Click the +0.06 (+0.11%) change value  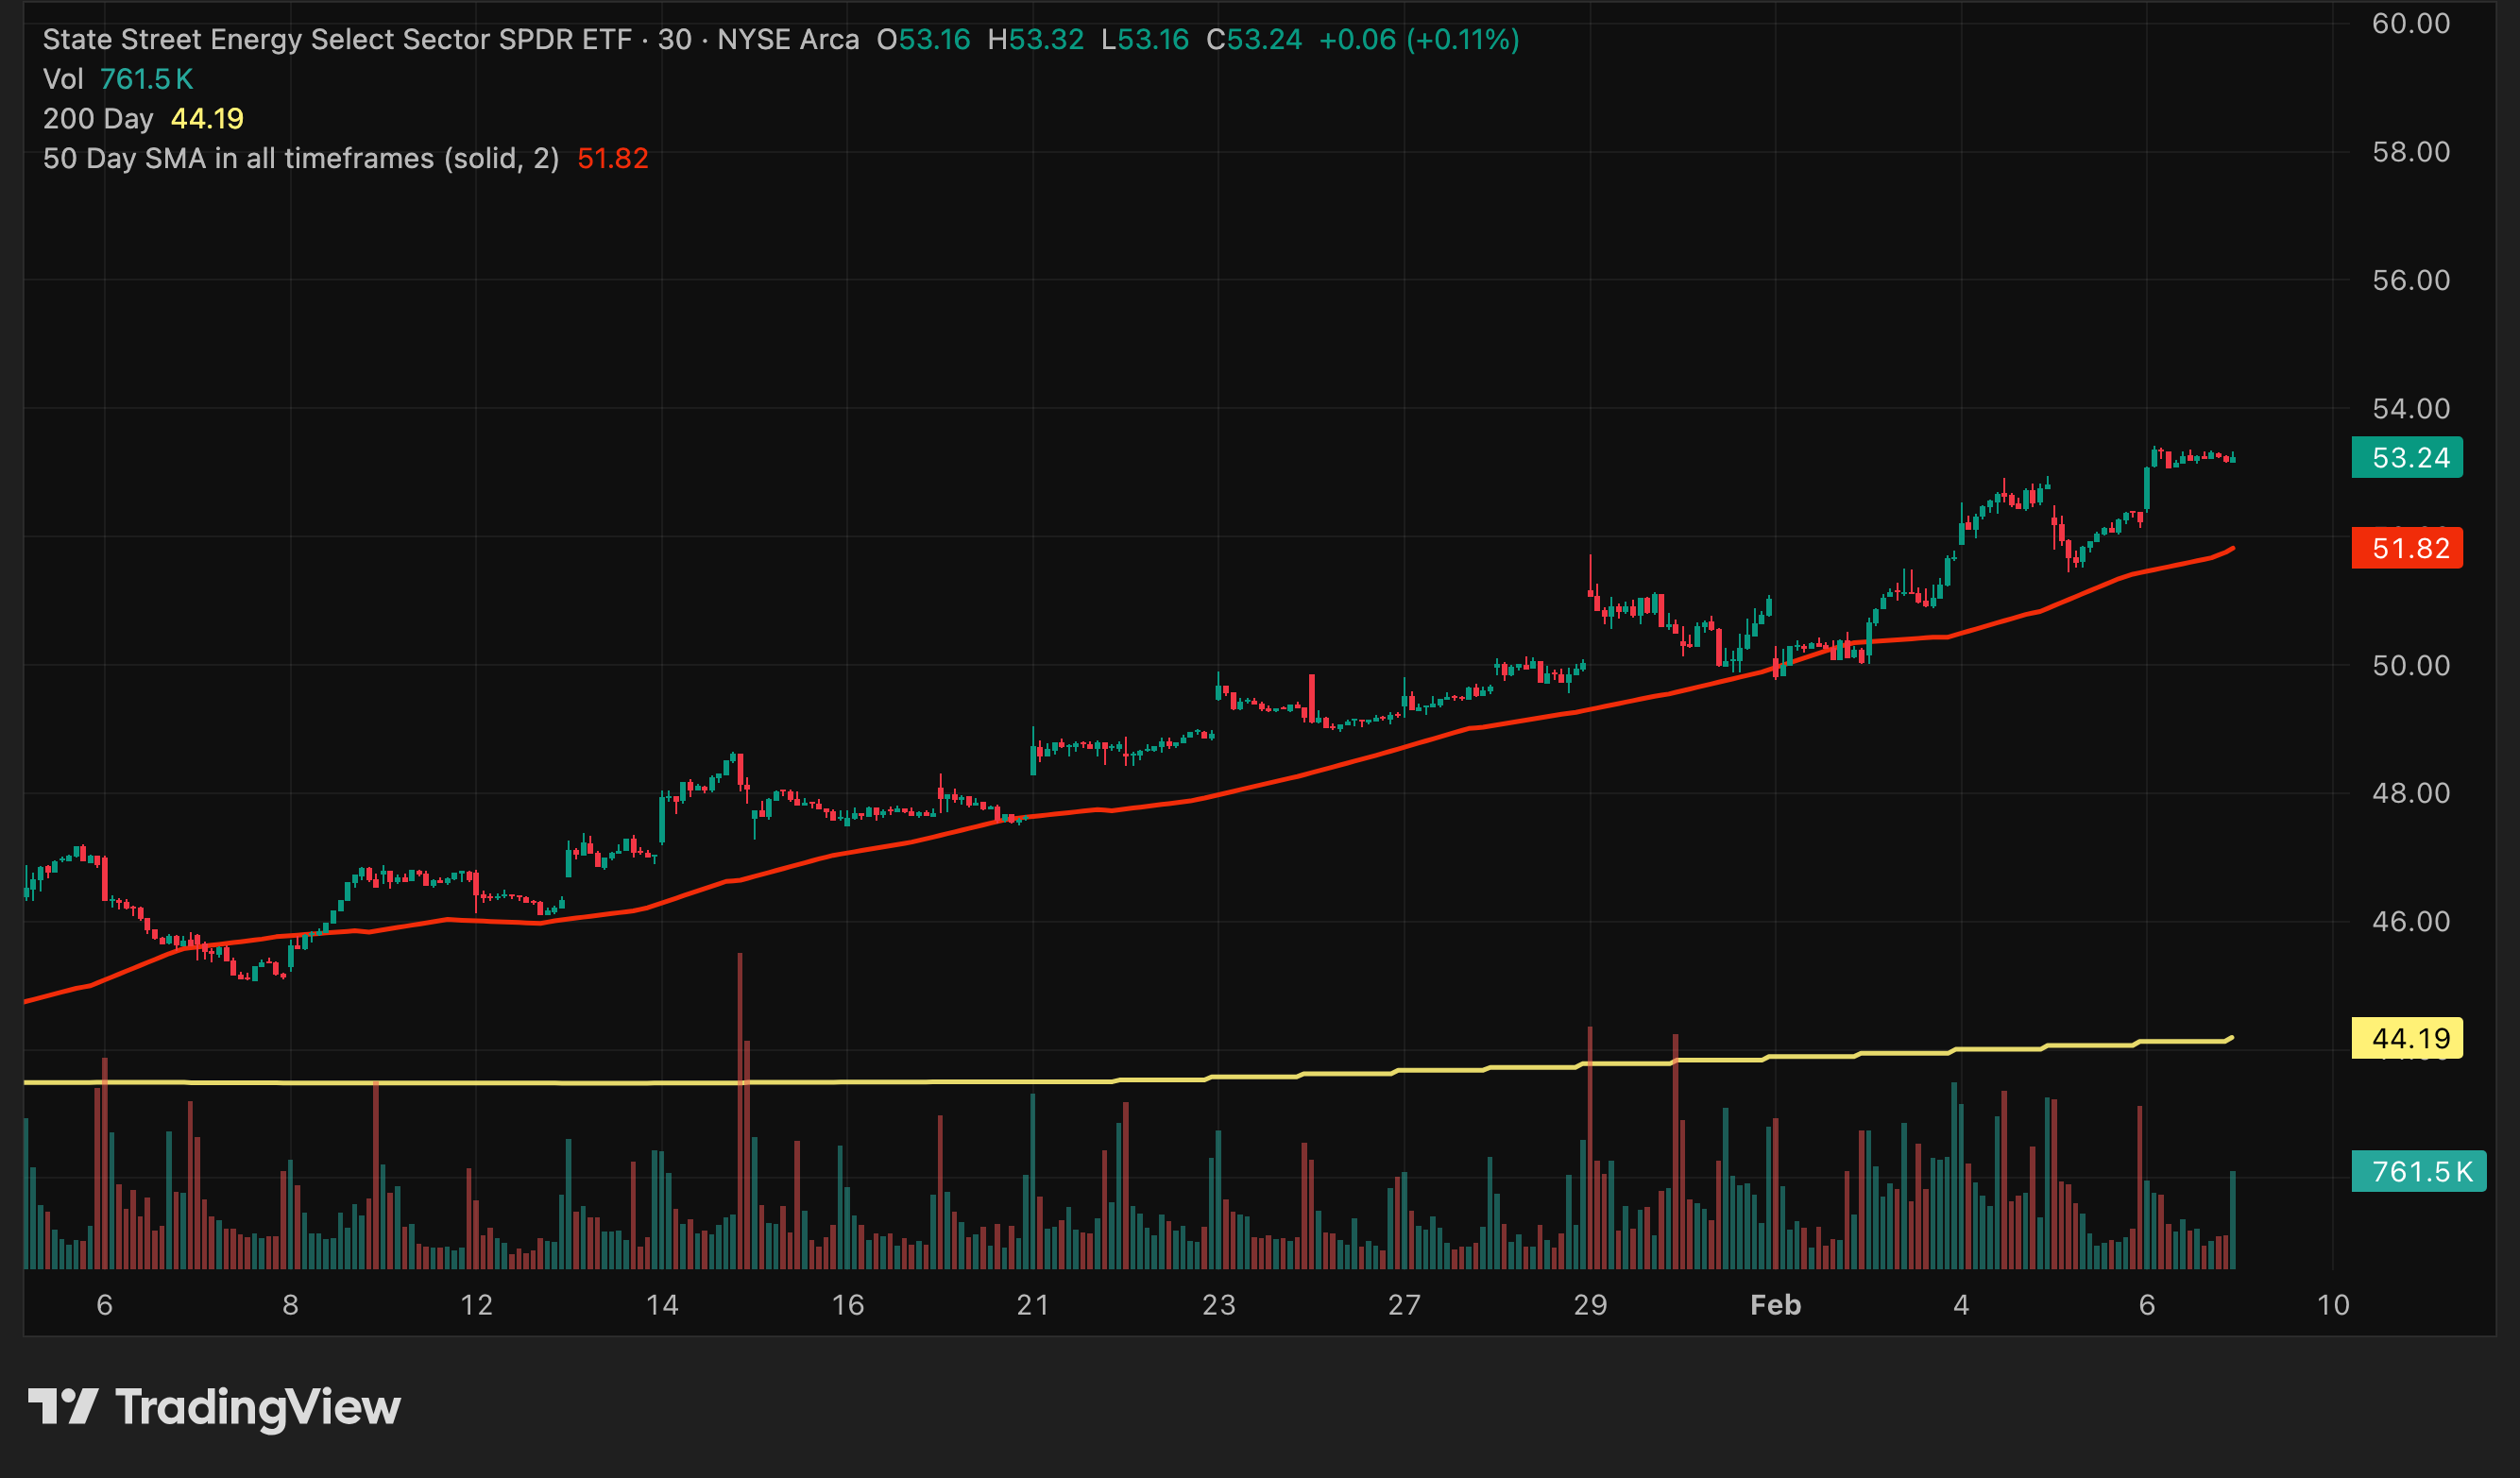(x=1418, y=40)
